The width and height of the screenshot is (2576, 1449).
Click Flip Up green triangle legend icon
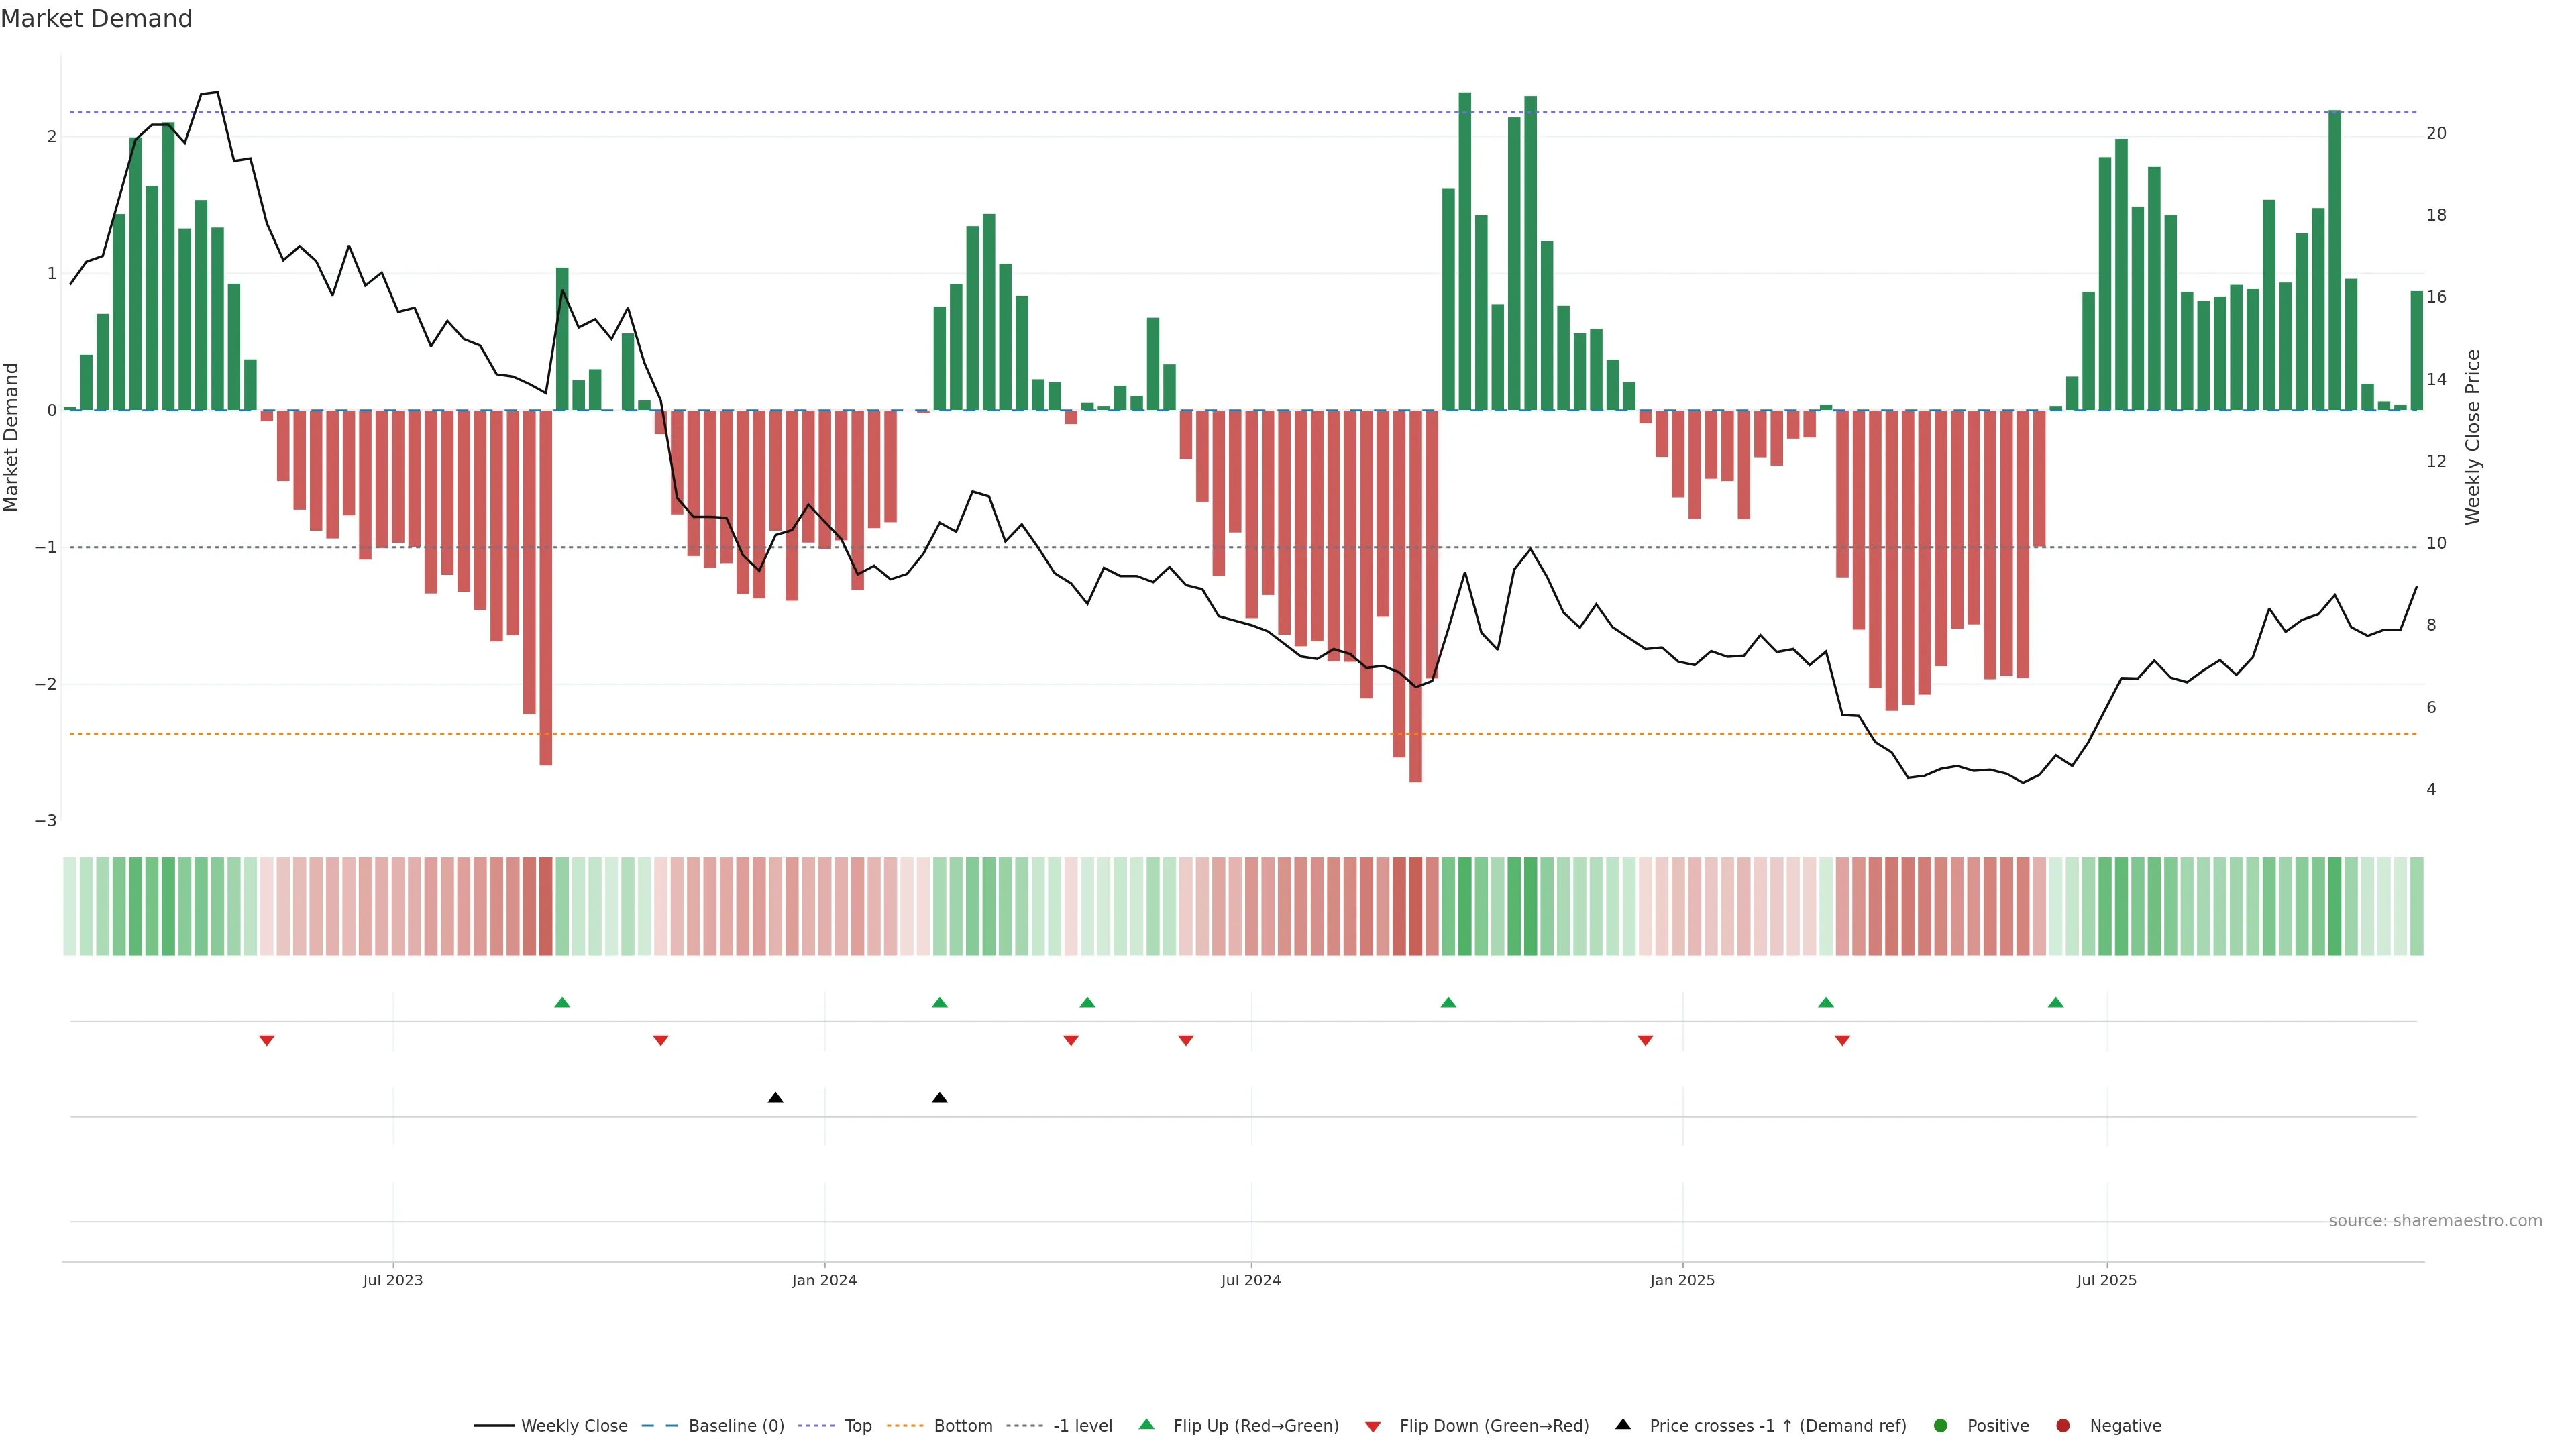click(x=1147, y=1424)
